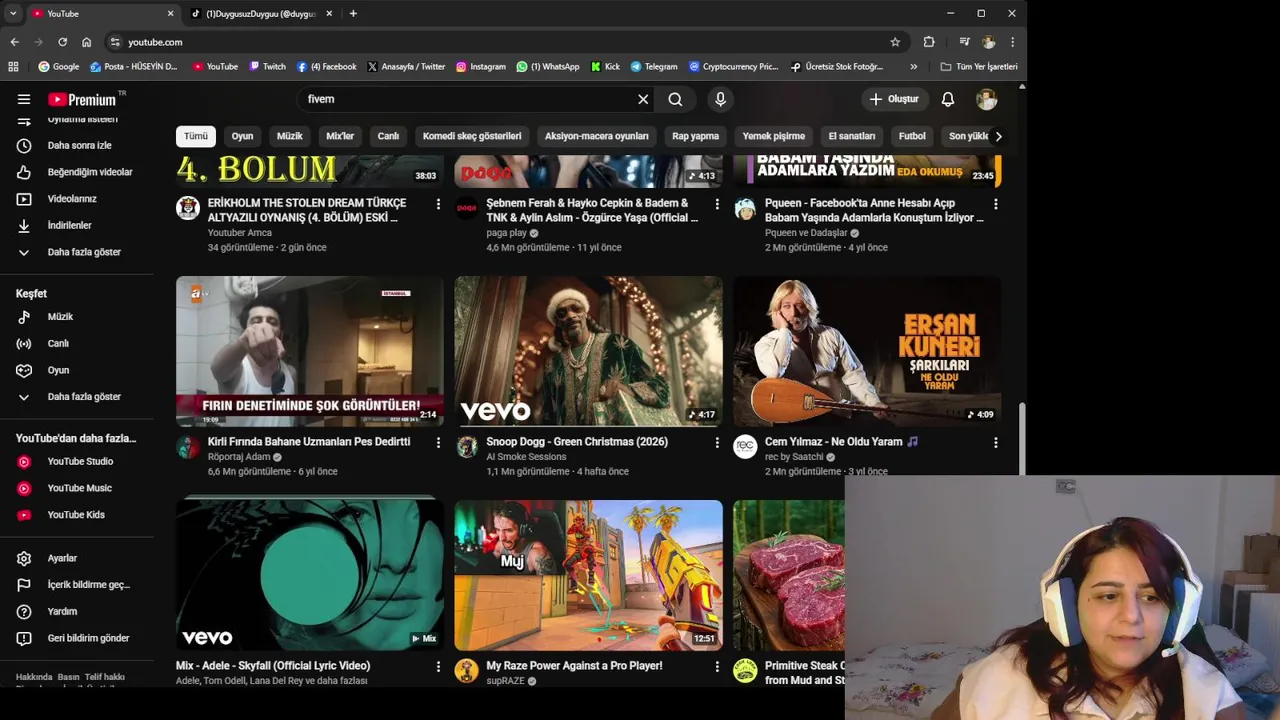Open Chrome extensions puzzle icon

click(929, 42)
